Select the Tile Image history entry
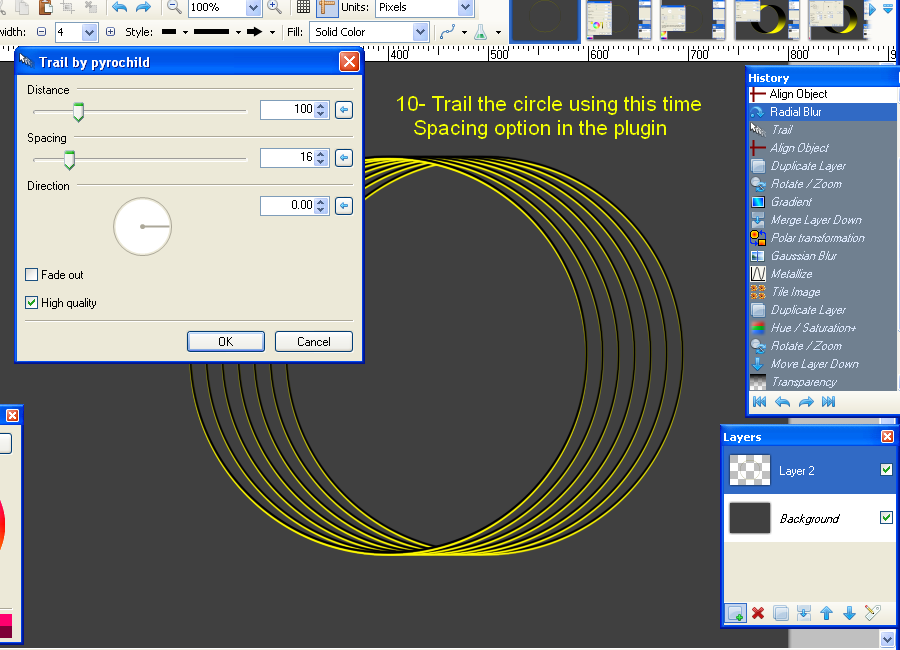 (822, 292)
